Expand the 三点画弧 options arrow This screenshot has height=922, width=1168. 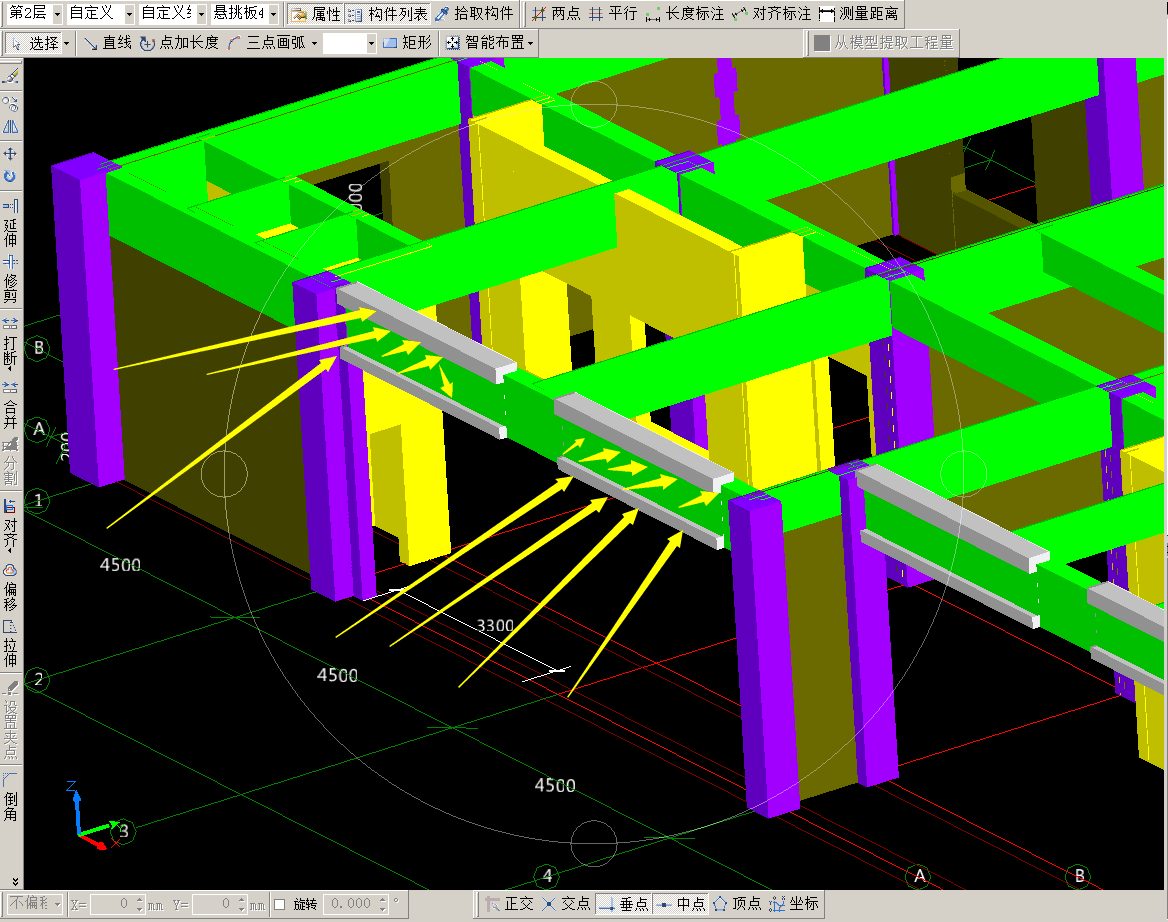coord(314,43)
